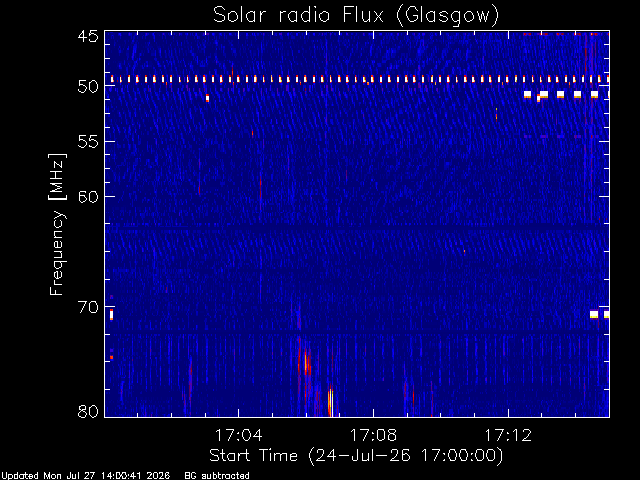Click the bright yellow burst near 80 MHz
Image resolution: width=640 pixels, height=480 pixels.
(x=331, y=402)
